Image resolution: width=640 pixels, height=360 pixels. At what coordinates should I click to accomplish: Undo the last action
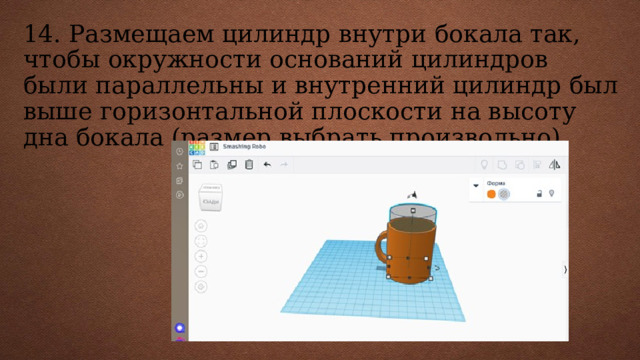point(267,164)
